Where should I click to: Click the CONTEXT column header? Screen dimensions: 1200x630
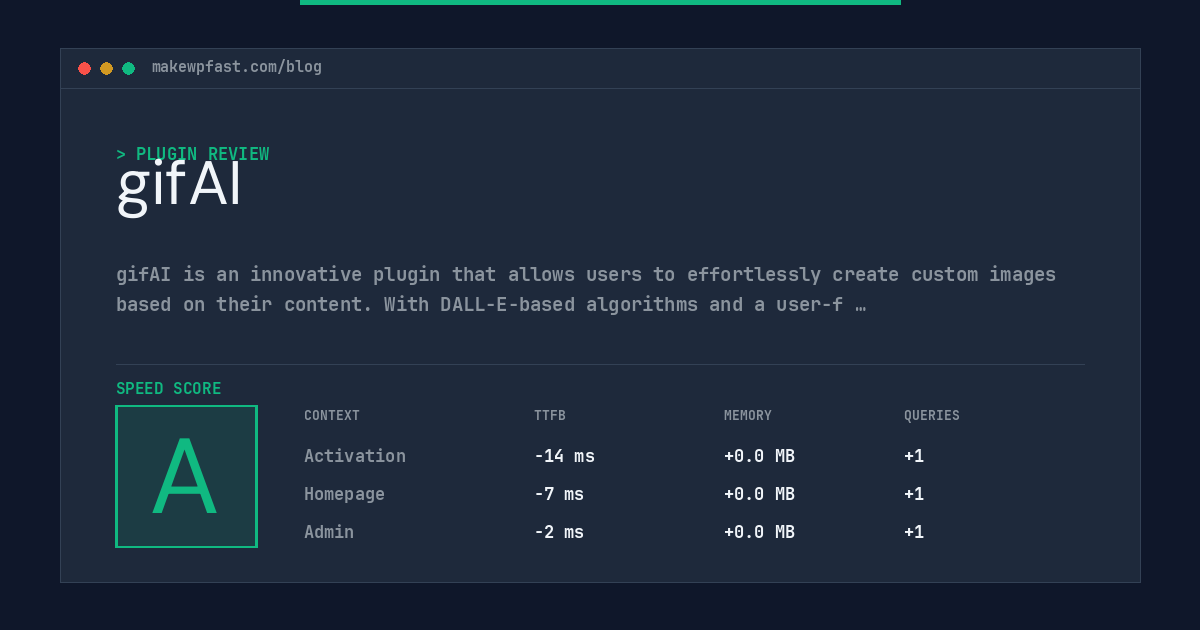332,416
